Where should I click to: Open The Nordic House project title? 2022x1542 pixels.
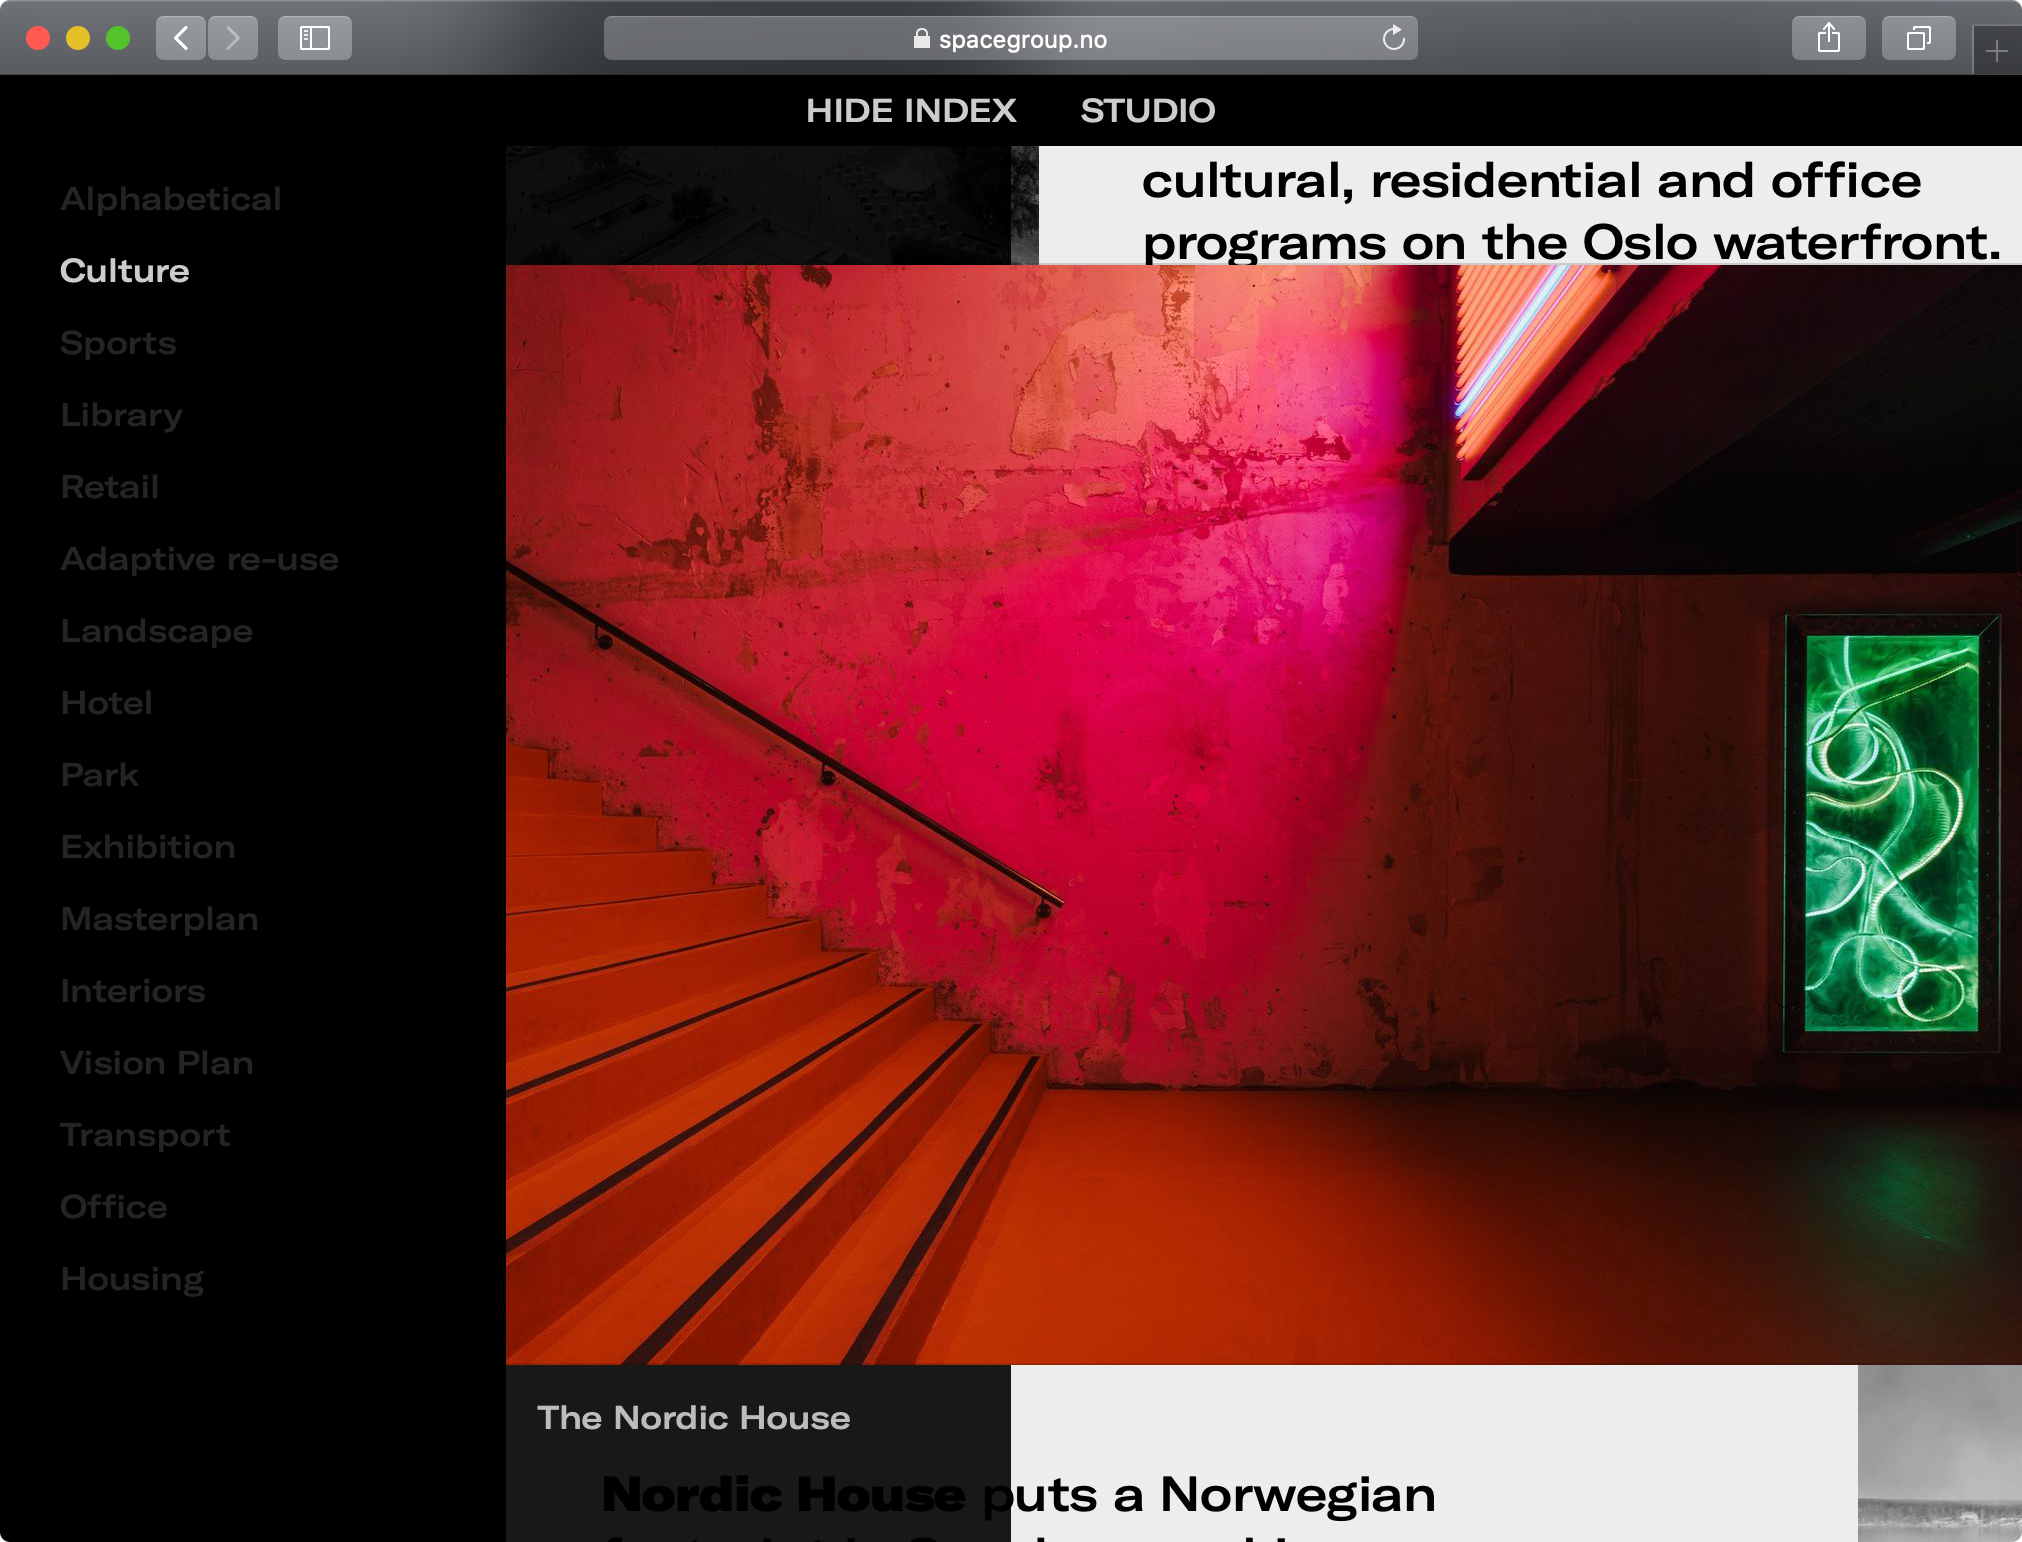tap(693, 1418)
